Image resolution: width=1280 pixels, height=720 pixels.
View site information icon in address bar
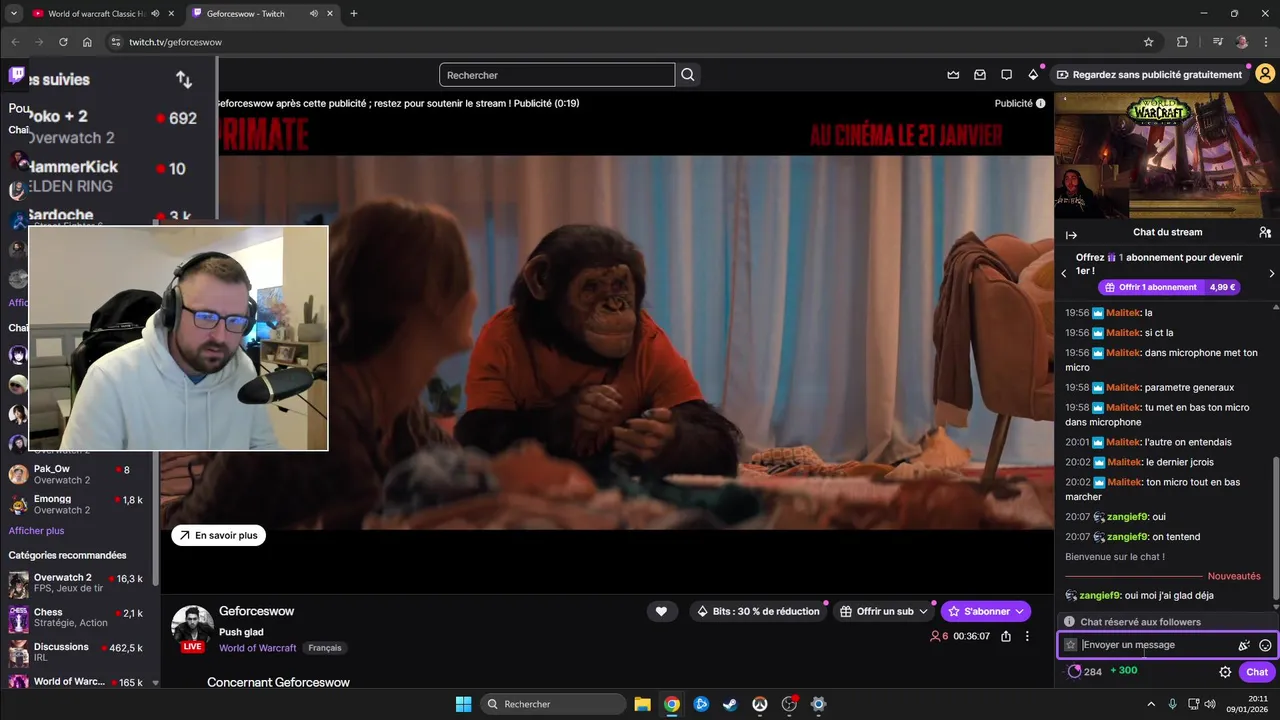point(116,42)
